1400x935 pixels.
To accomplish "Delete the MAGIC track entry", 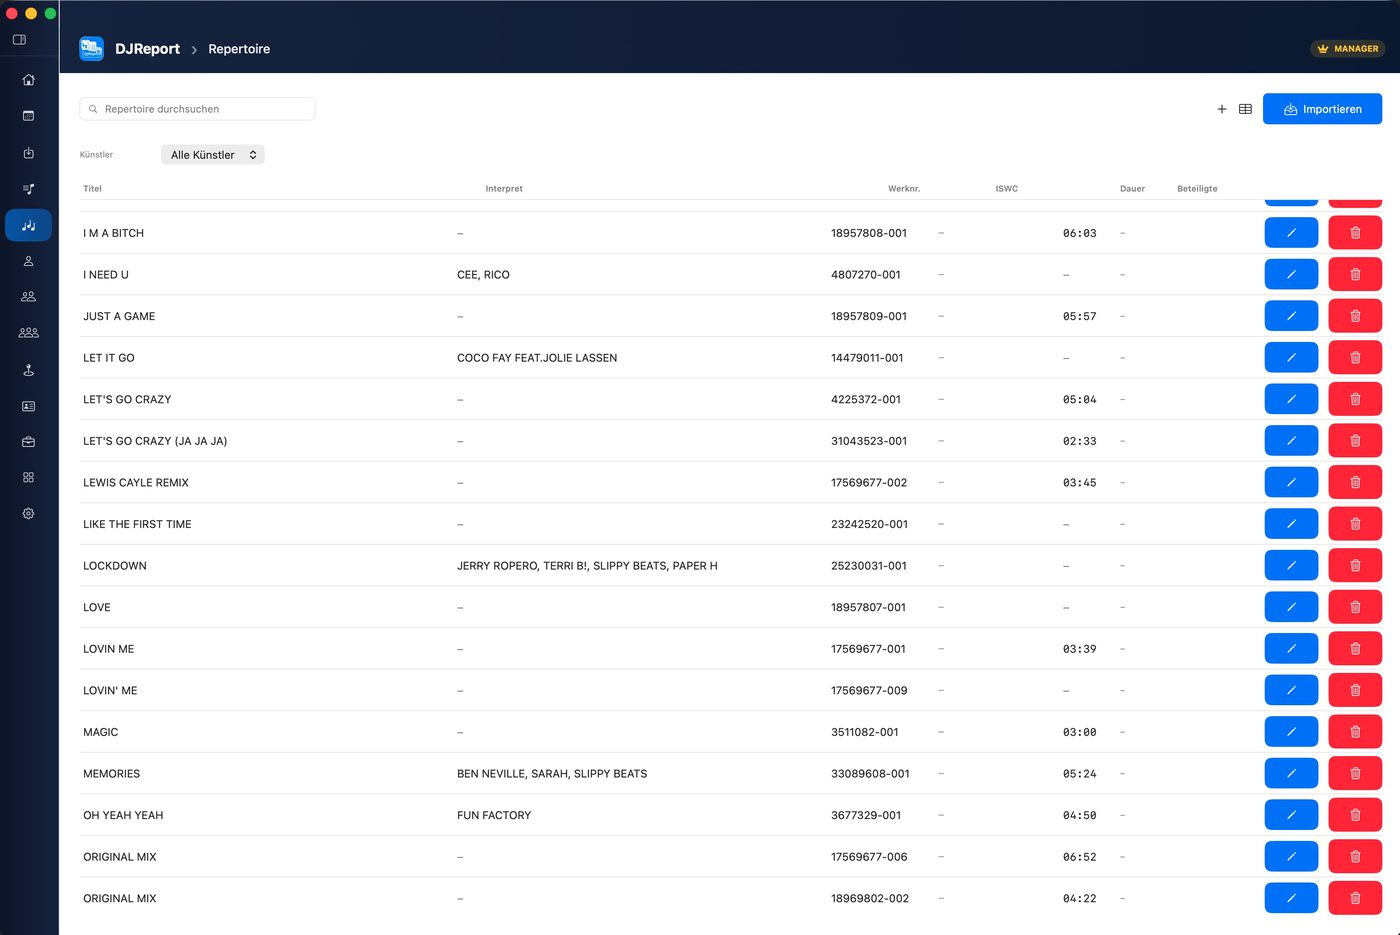I will tap(1355, 732).
